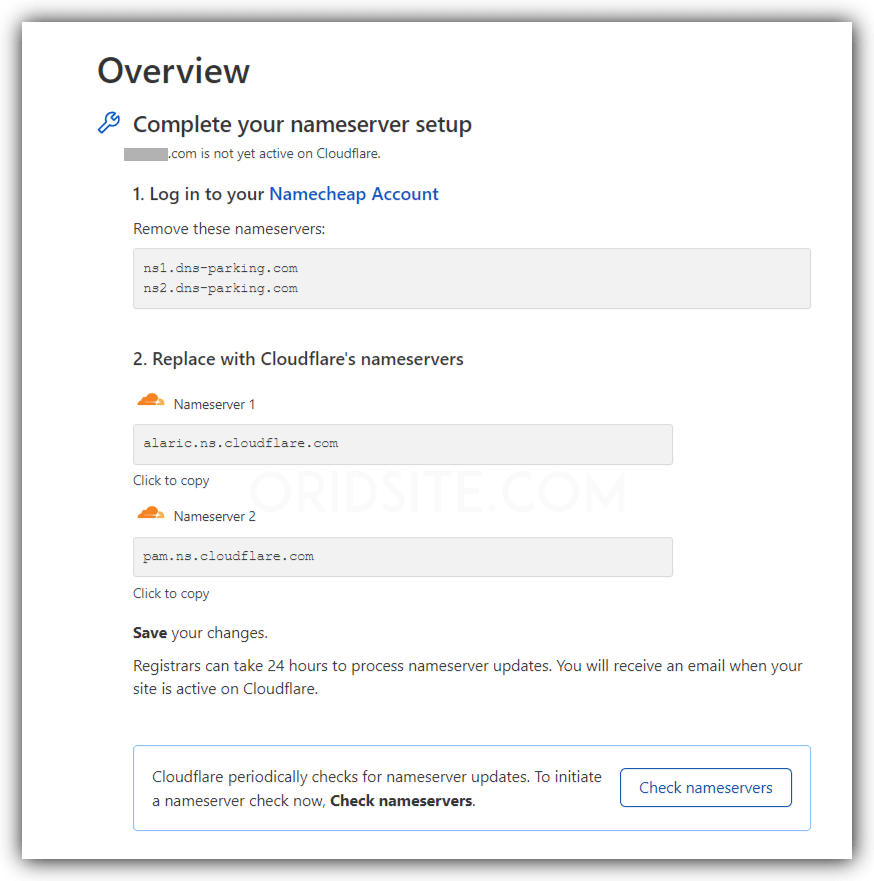The height and width of the screenshot is (881, 874).
Task: Click the 'Remove these nameservers' label
Action: pos(229,229)
